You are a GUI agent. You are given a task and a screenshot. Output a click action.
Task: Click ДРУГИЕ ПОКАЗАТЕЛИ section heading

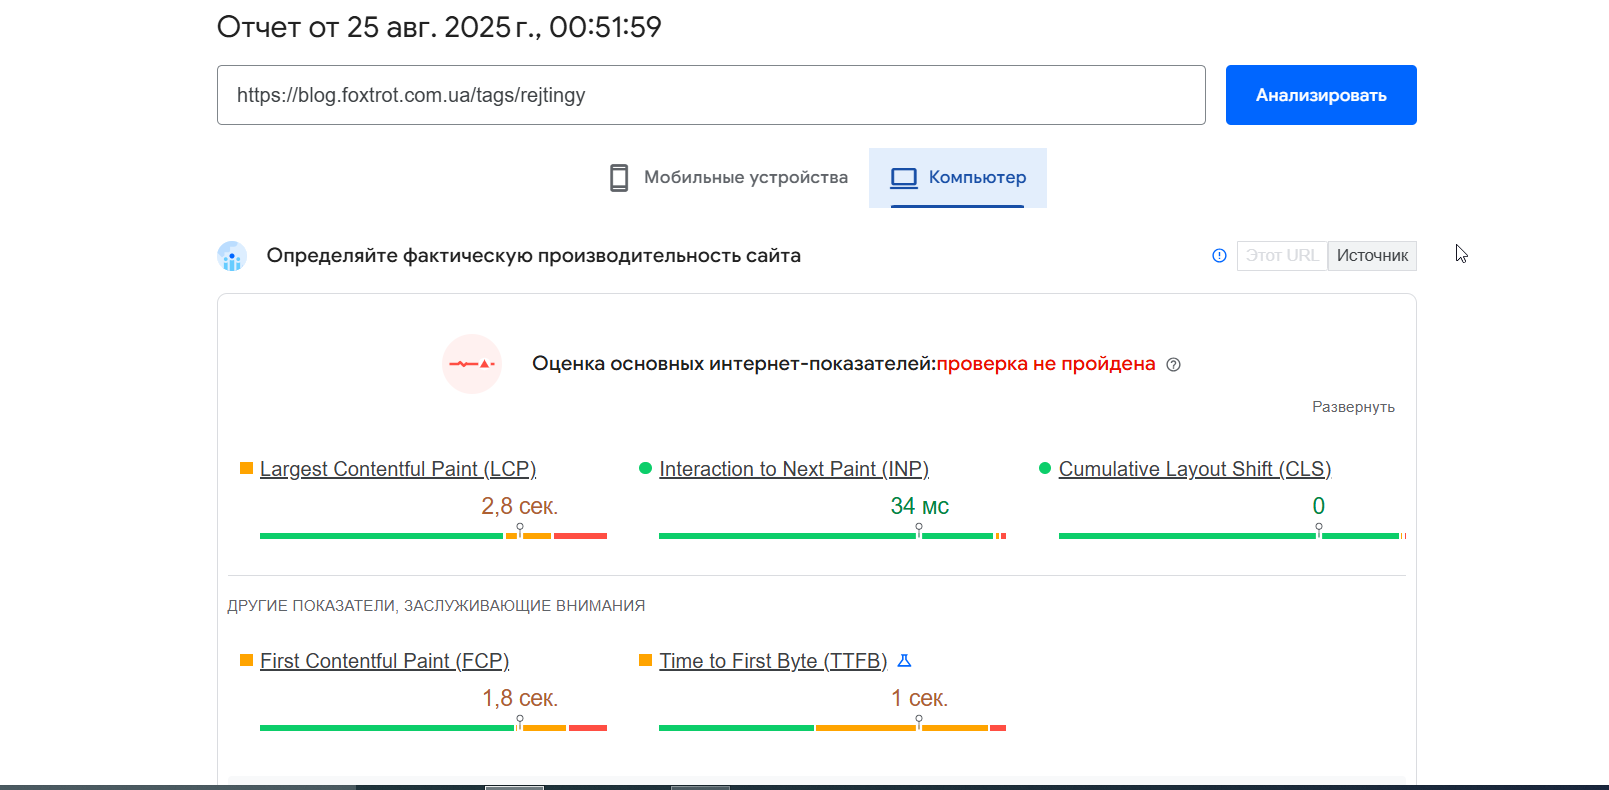tap(436, 606)
